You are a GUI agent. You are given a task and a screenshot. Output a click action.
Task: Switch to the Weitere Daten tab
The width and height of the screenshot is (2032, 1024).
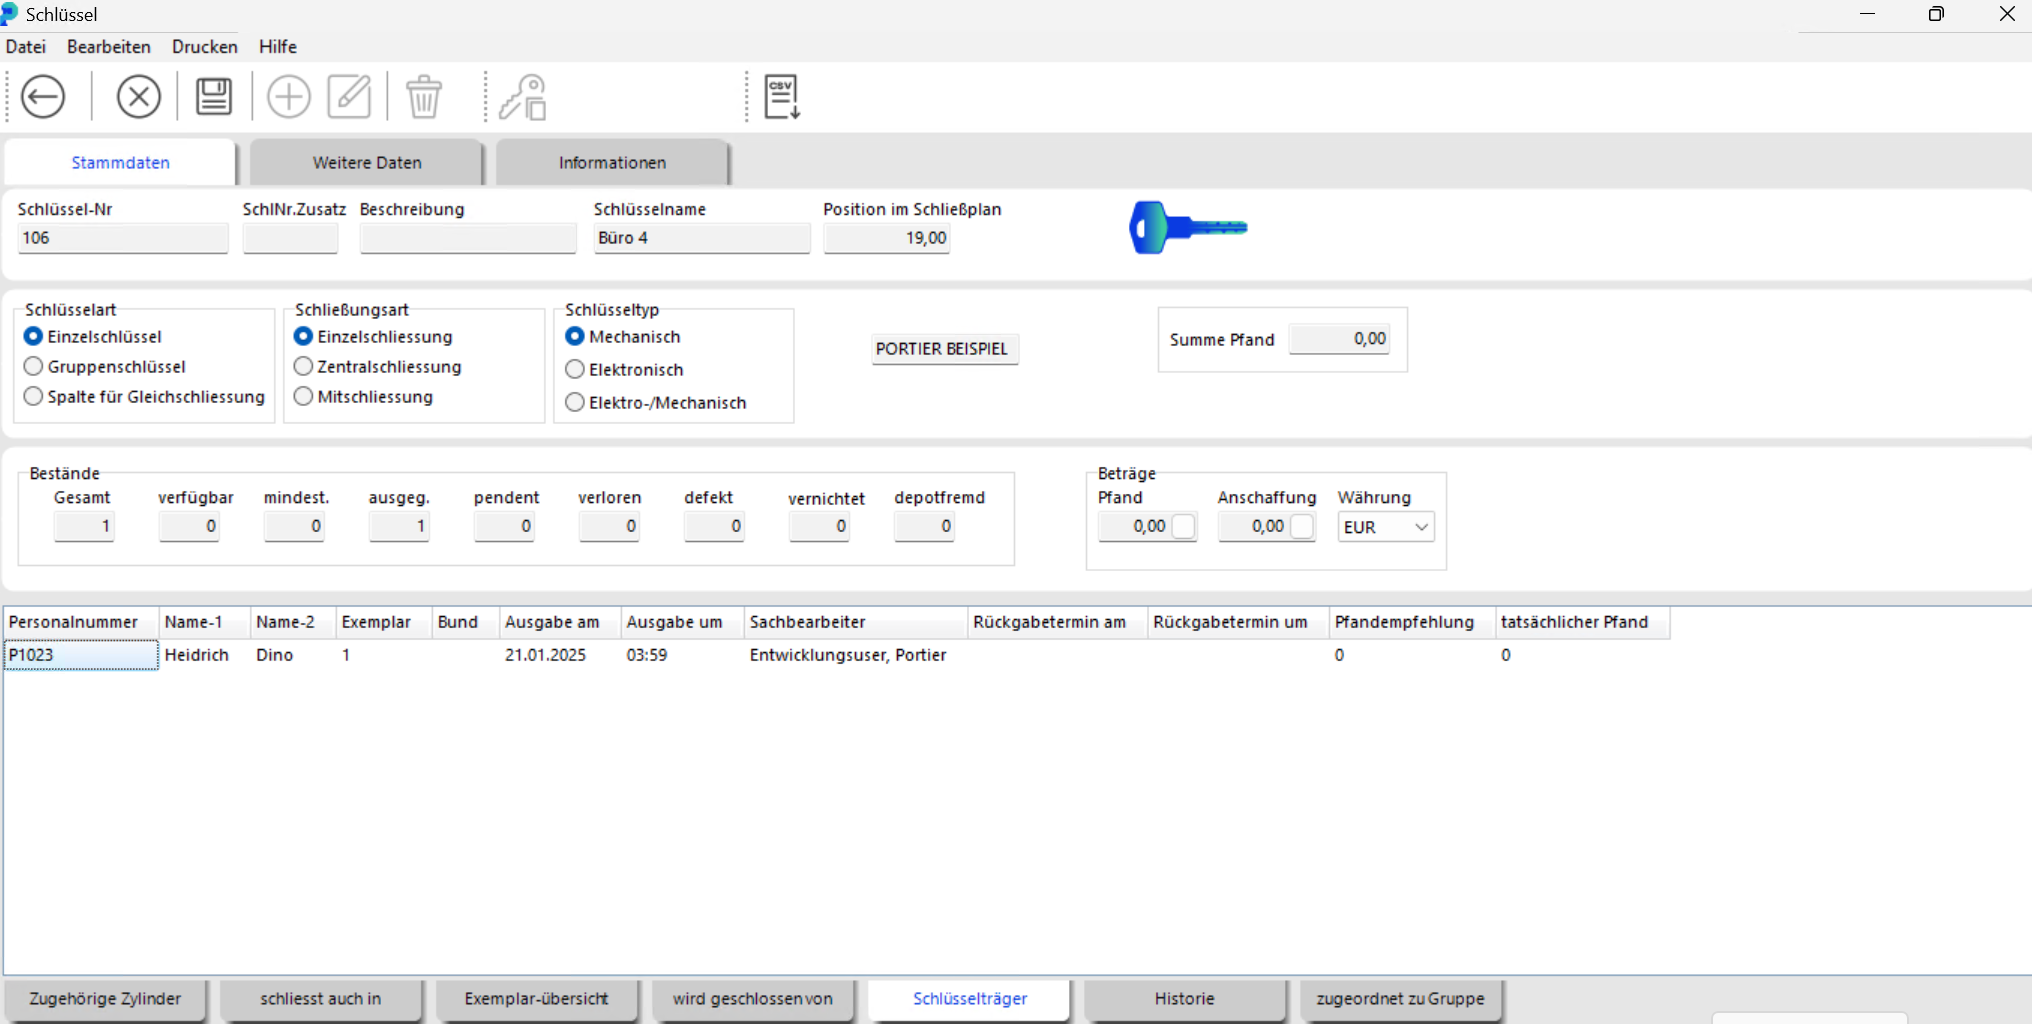(x=367, y=163)
